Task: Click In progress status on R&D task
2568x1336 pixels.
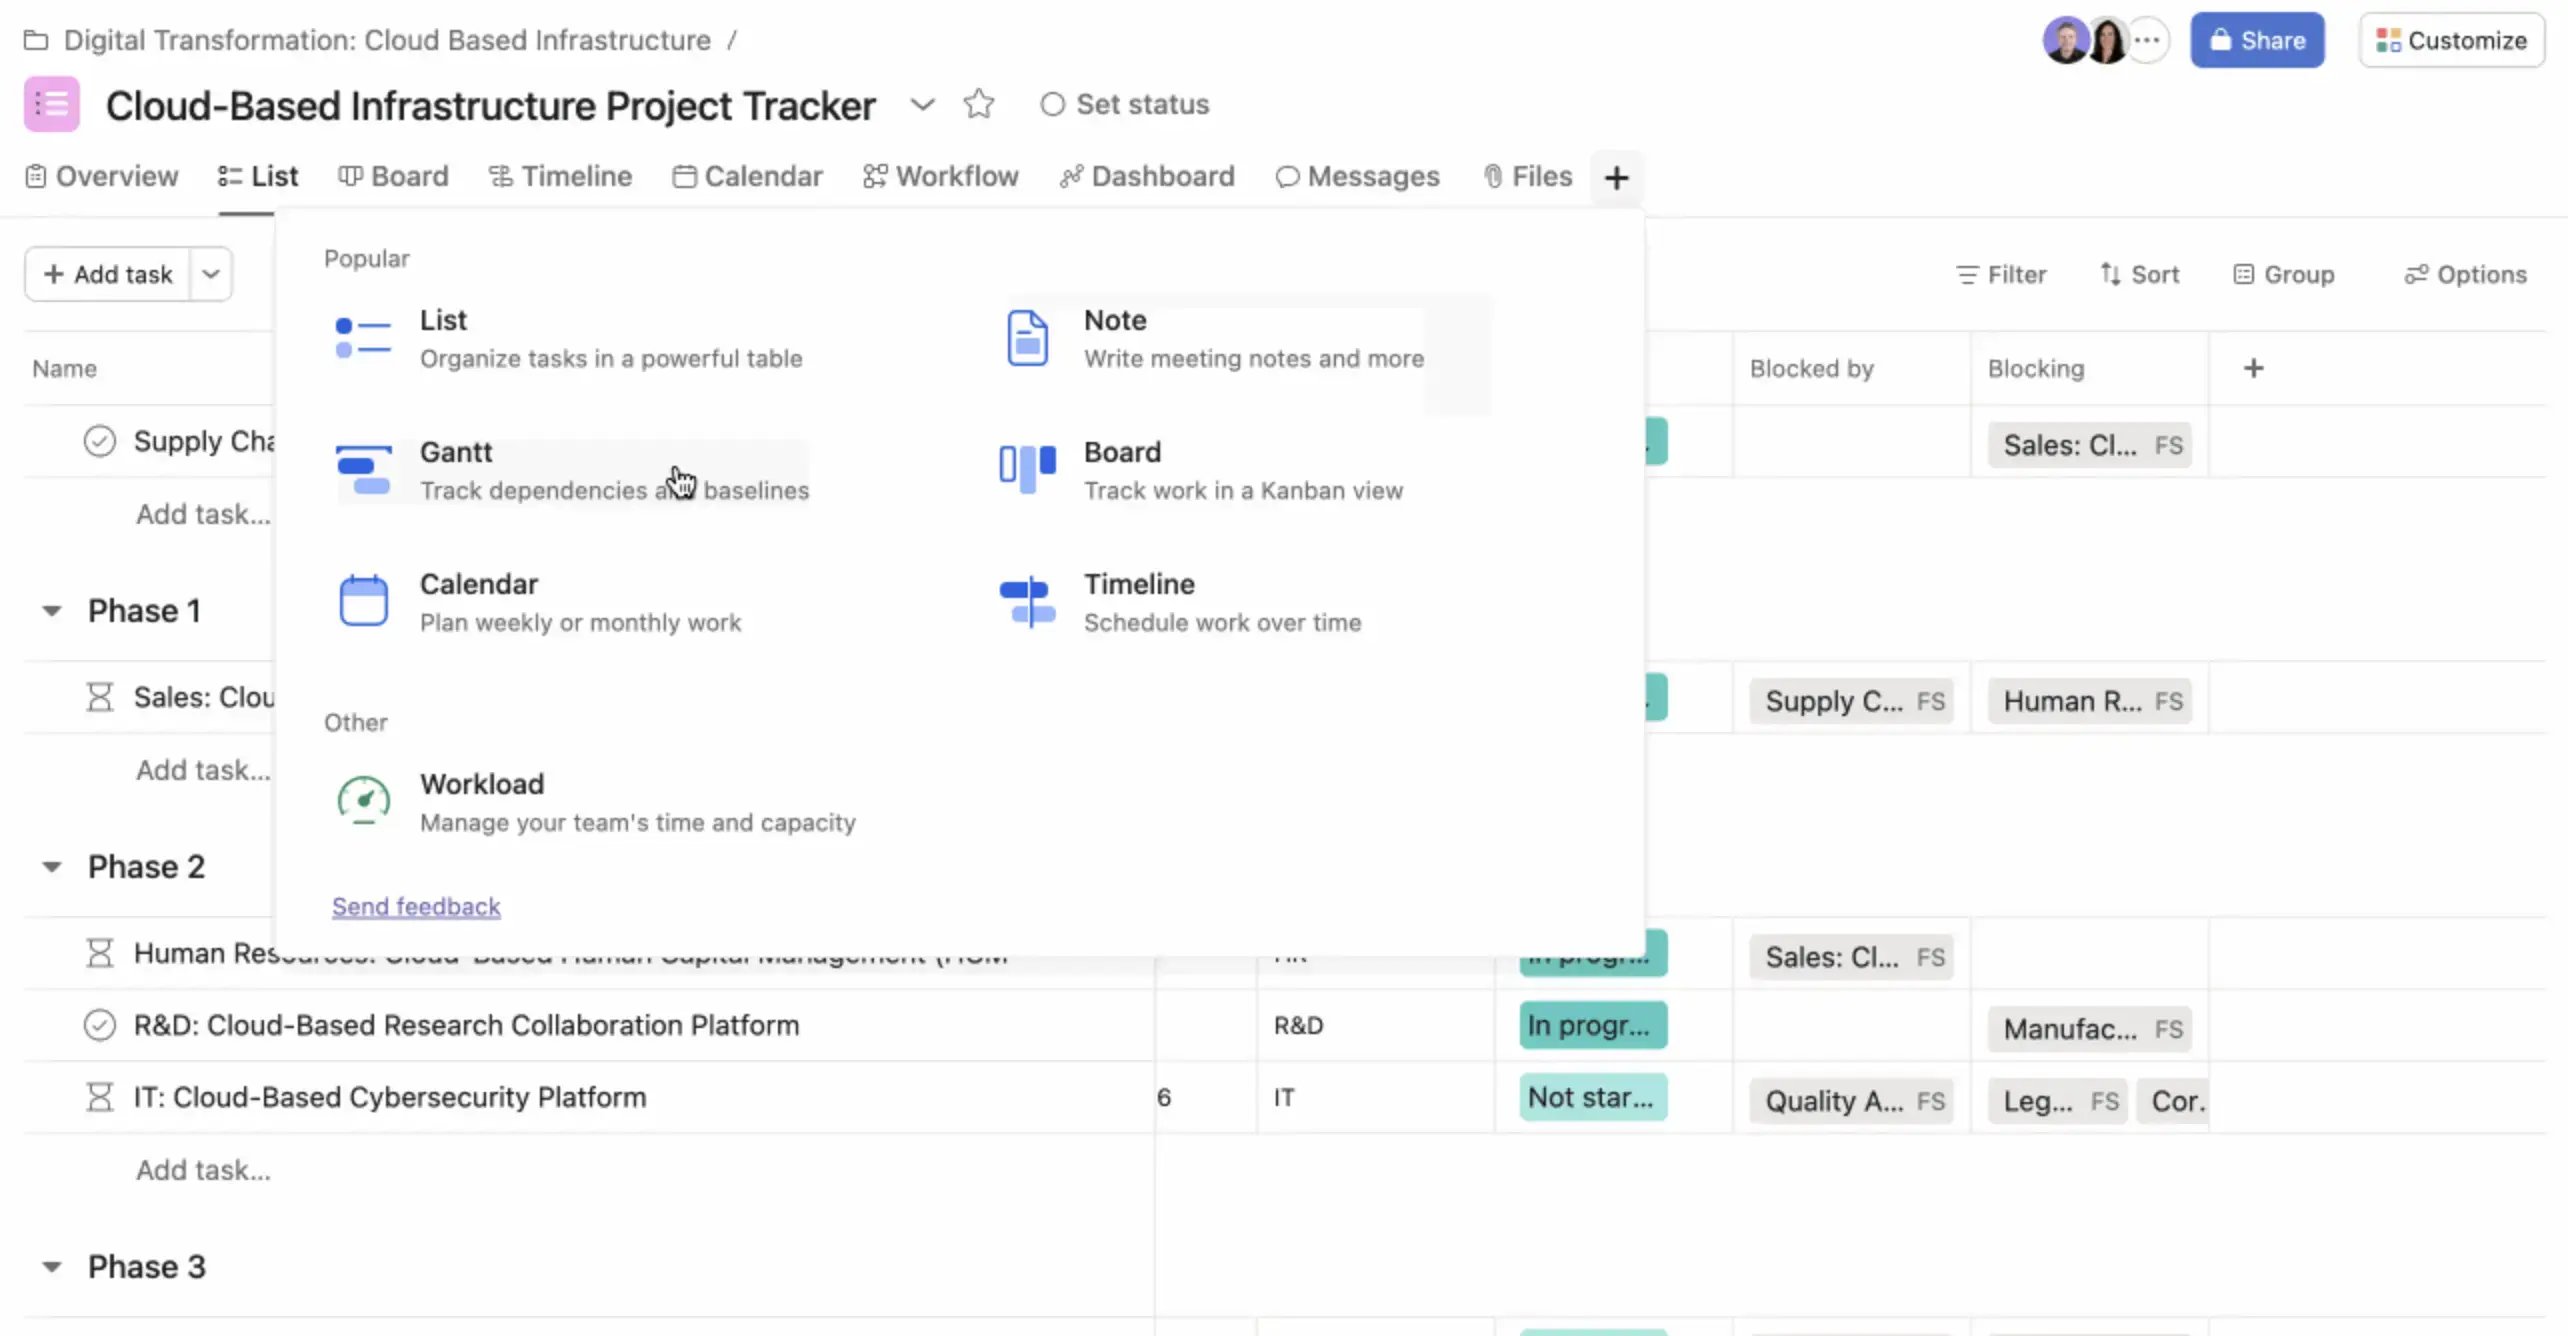Action: [x=1593, y=1025]
